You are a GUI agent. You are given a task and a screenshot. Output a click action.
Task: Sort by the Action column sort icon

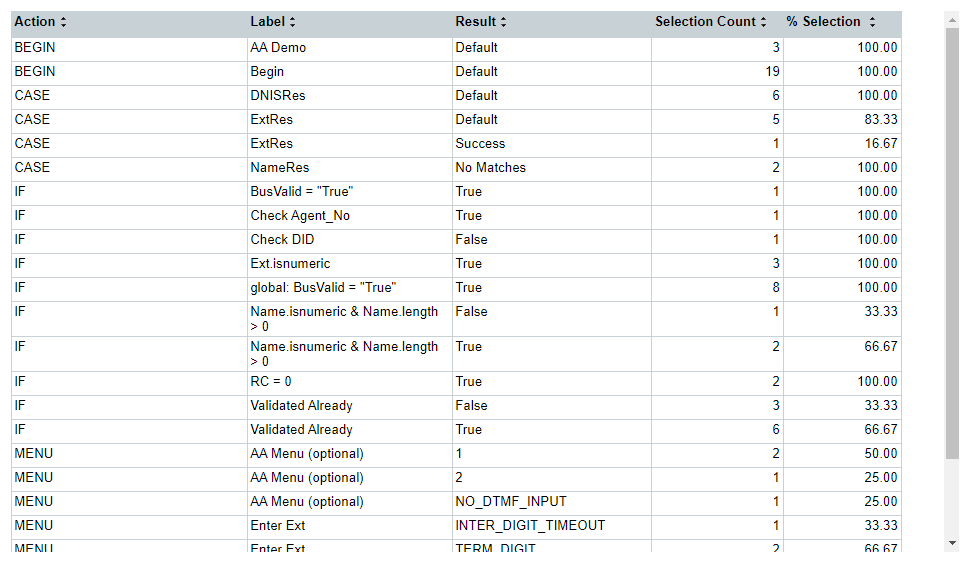[63, 22]
